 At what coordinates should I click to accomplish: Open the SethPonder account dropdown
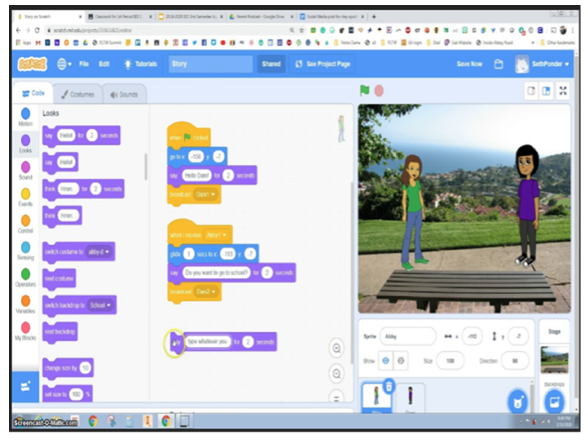click(542, 64)
